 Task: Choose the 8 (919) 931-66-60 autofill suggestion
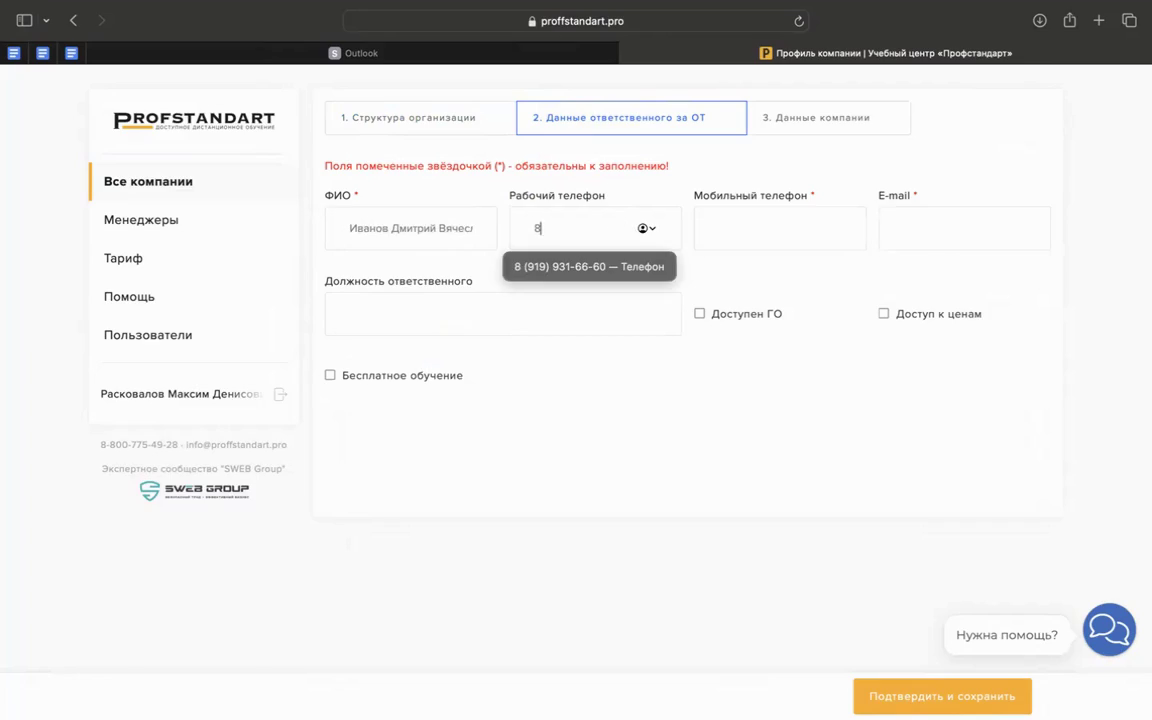(589, 267)
